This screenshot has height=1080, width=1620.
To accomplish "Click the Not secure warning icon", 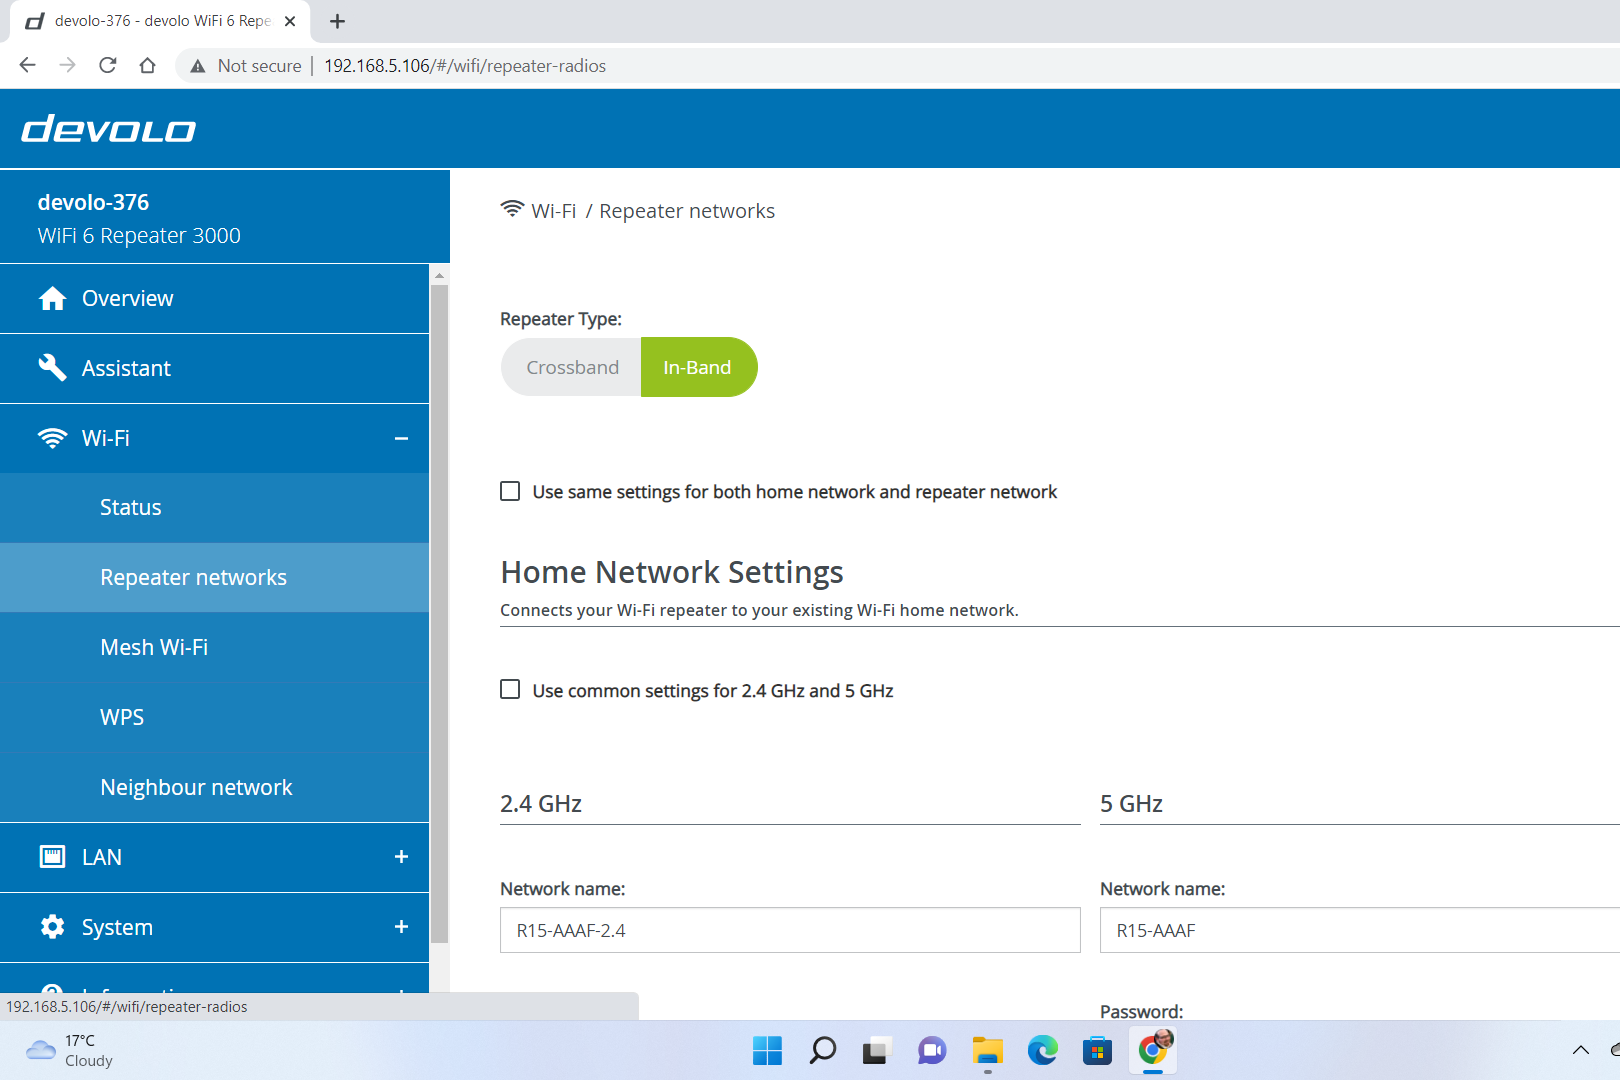I will 198,65.
